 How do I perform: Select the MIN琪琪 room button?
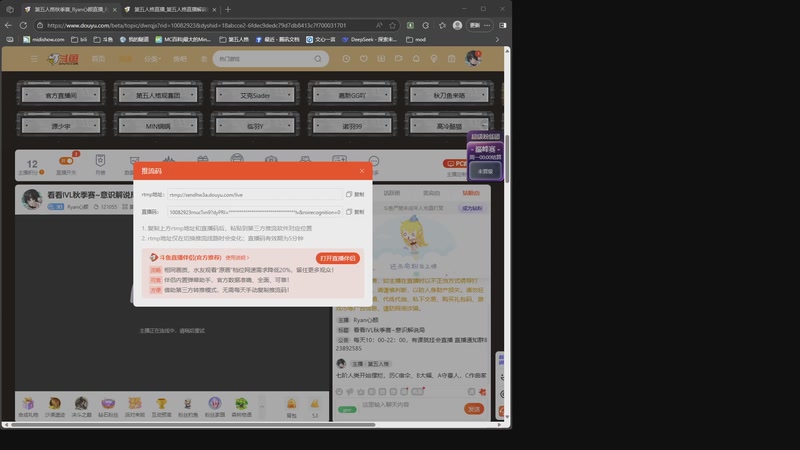tap(158, 126)
